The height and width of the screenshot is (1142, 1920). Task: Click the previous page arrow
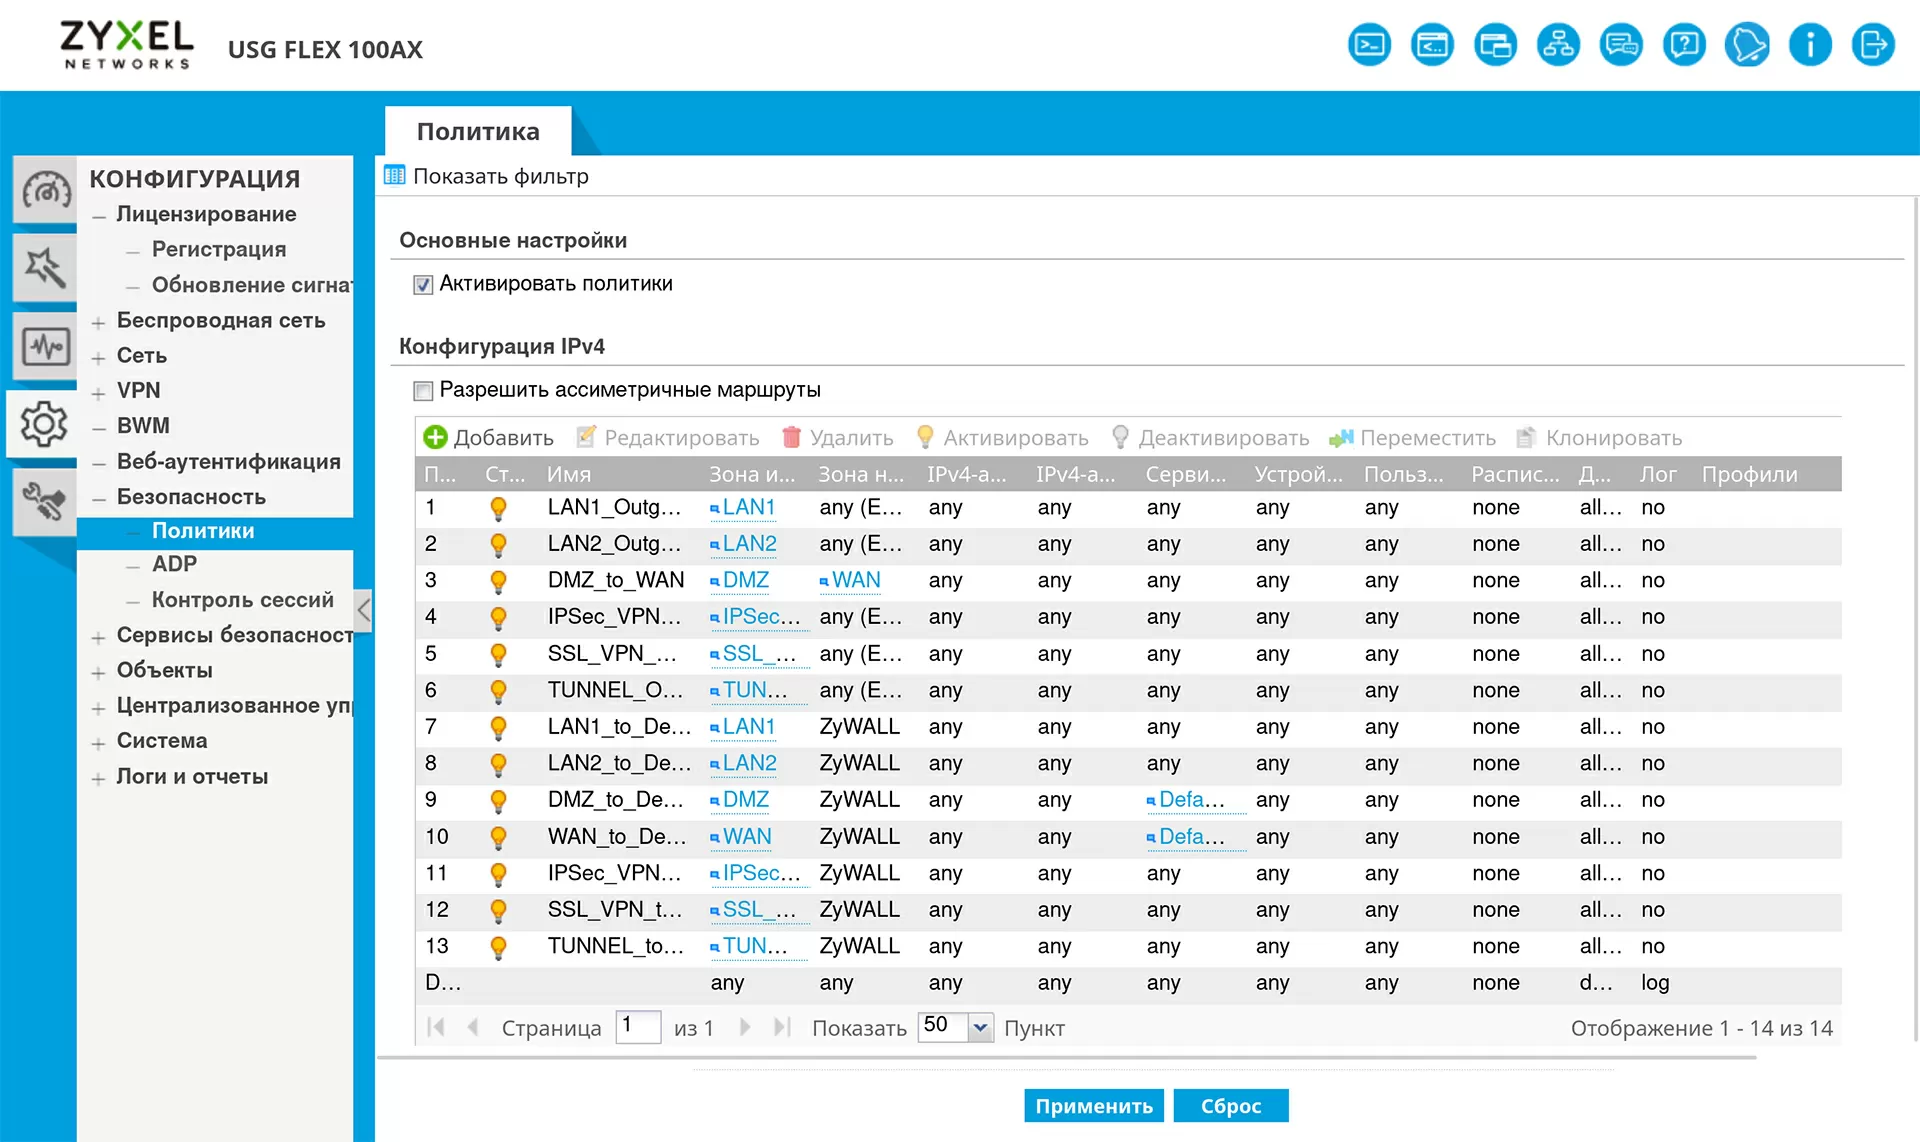[473, 1027]
